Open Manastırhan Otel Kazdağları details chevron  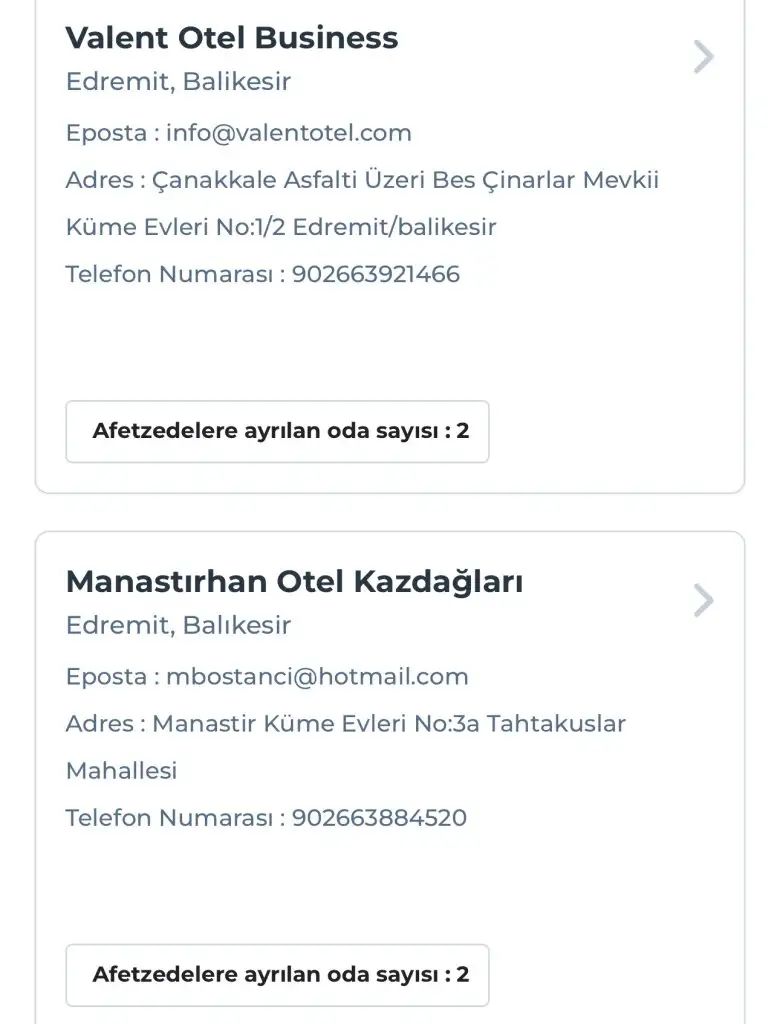coord(703,601)
